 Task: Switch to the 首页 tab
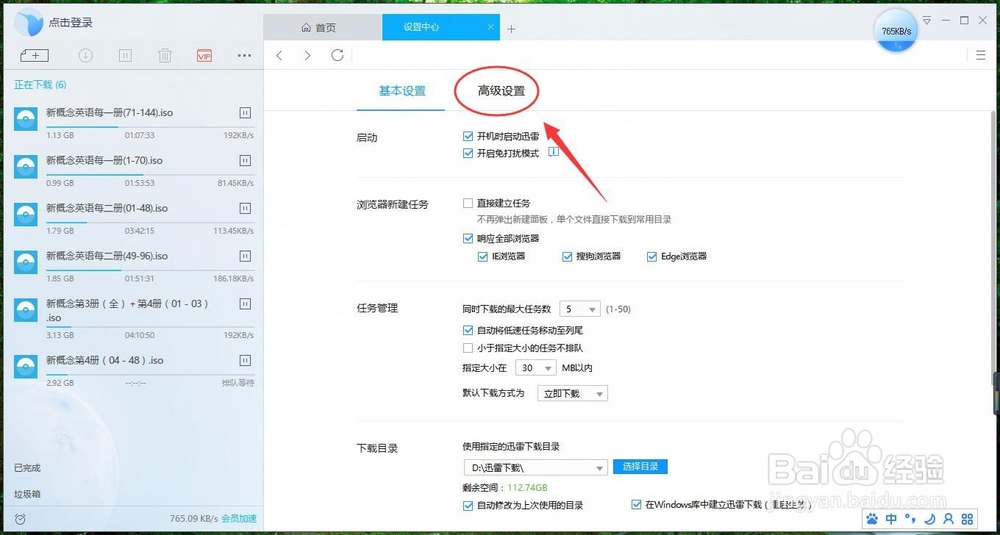[x=322, y=28]
